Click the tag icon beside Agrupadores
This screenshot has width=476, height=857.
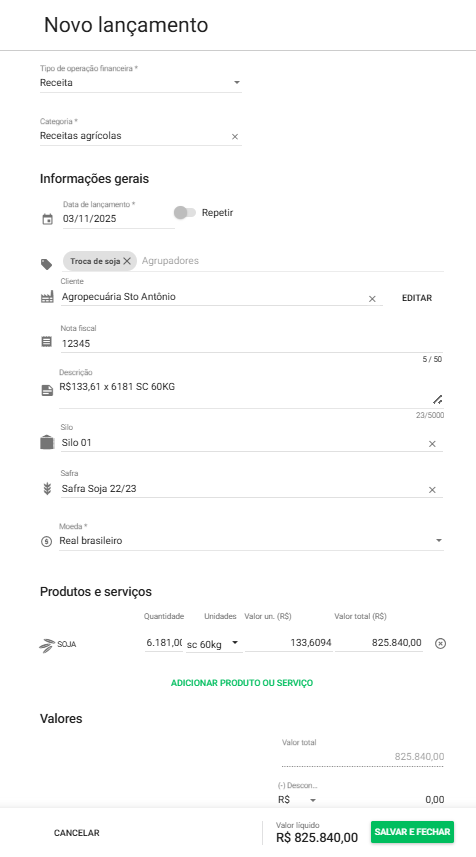coord(47,265)
